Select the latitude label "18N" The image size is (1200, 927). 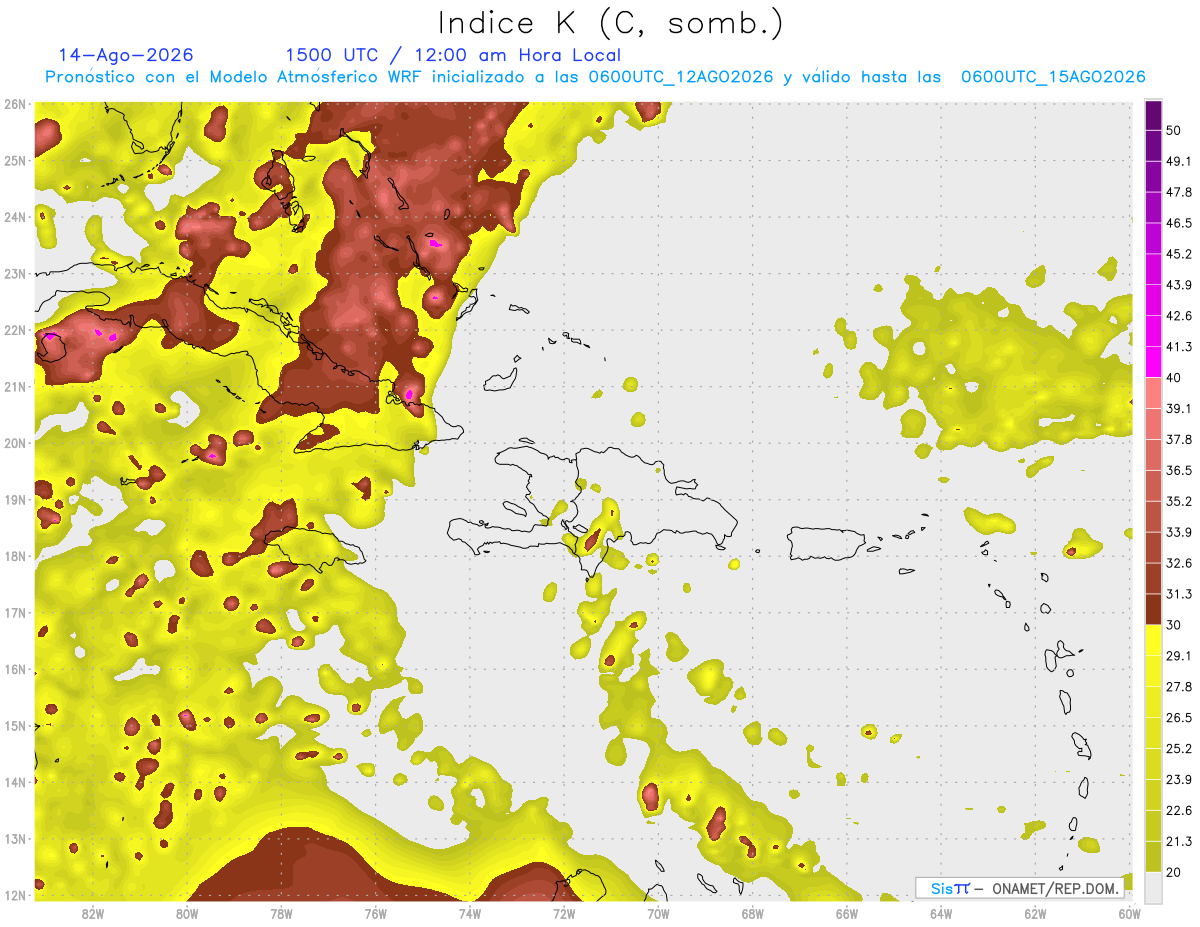pyautogui.click(x=15, y=556)
